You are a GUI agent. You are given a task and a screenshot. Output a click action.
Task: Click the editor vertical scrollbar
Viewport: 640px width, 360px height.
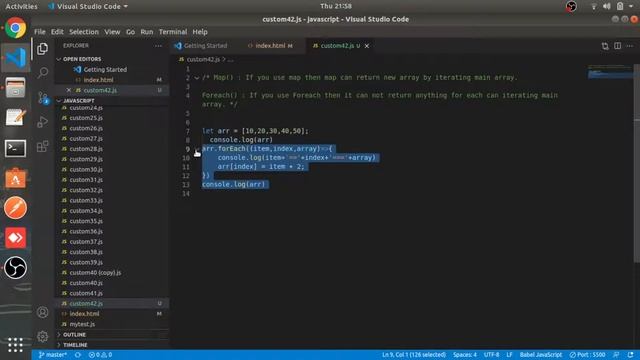pyautogui.click(x=637, y=163)
